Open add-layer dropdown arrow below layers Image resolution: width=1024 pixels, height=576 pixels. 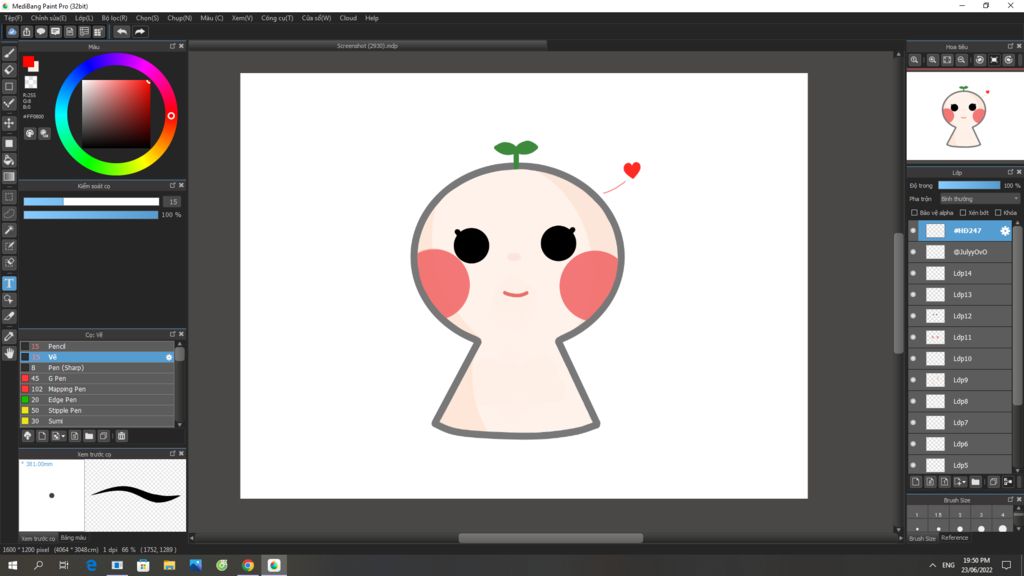pos(963,483)
